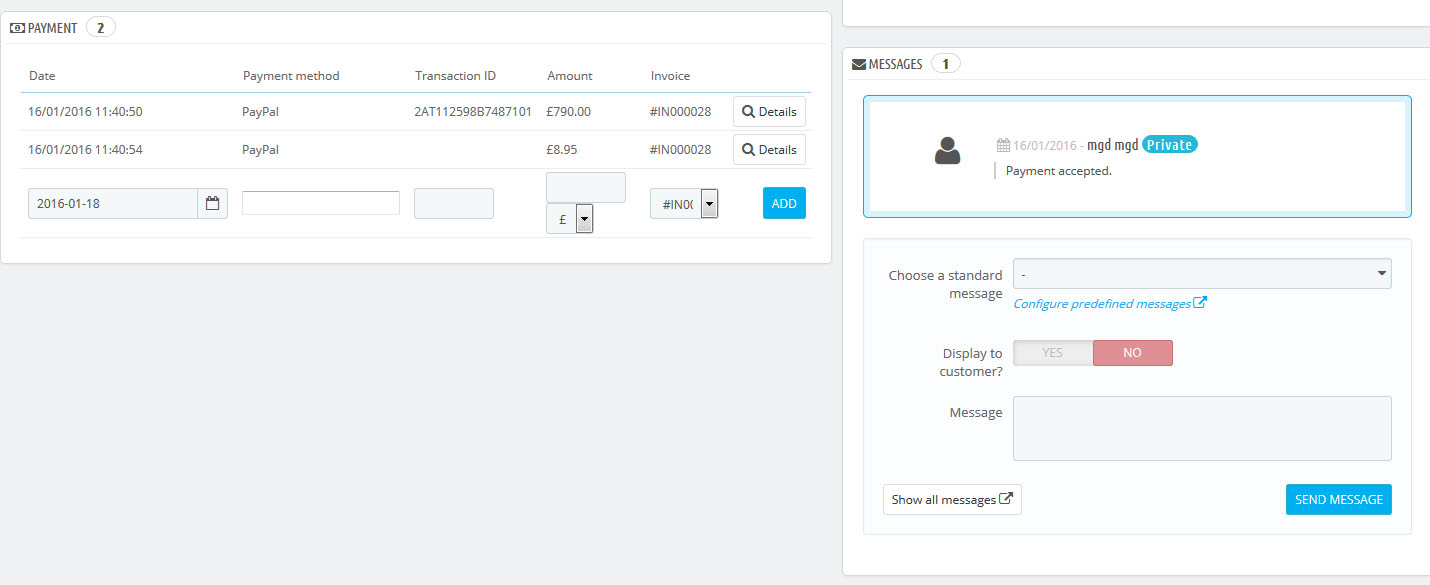Open the calendar date picker icon
This screenshot has width=1430, height=585.
(212, 203)
